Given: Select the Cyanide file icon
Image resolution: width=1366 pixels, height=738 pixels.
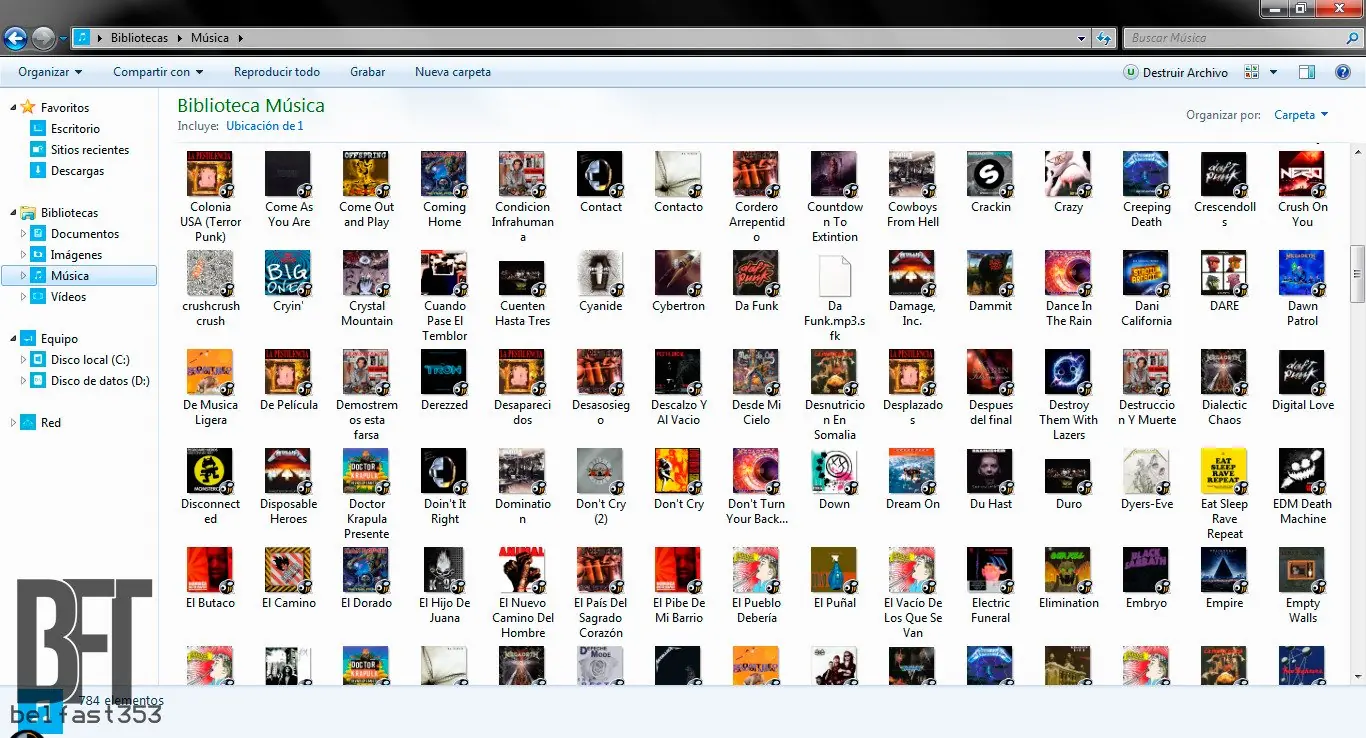Looking at the screenshot, I should pyautogui.click(x=600, y=273).
